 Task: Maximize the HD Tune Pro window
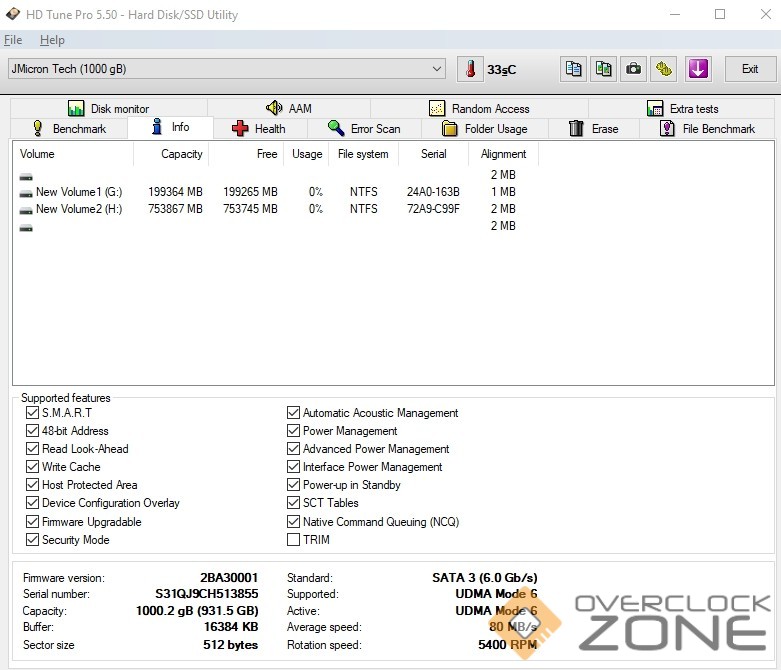point(720,14)
